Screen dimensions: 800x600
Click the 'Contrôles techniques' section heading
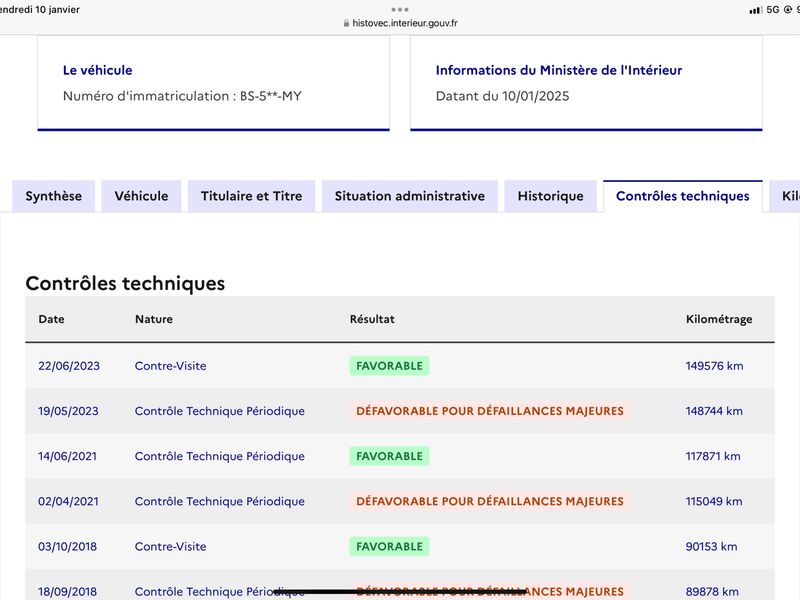[x=125, y=283]
